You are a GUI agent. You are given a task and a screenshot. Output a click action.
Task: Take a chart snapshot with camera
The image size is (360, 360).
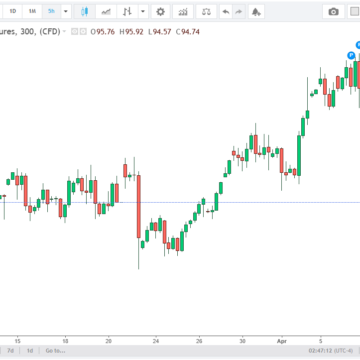333,12
